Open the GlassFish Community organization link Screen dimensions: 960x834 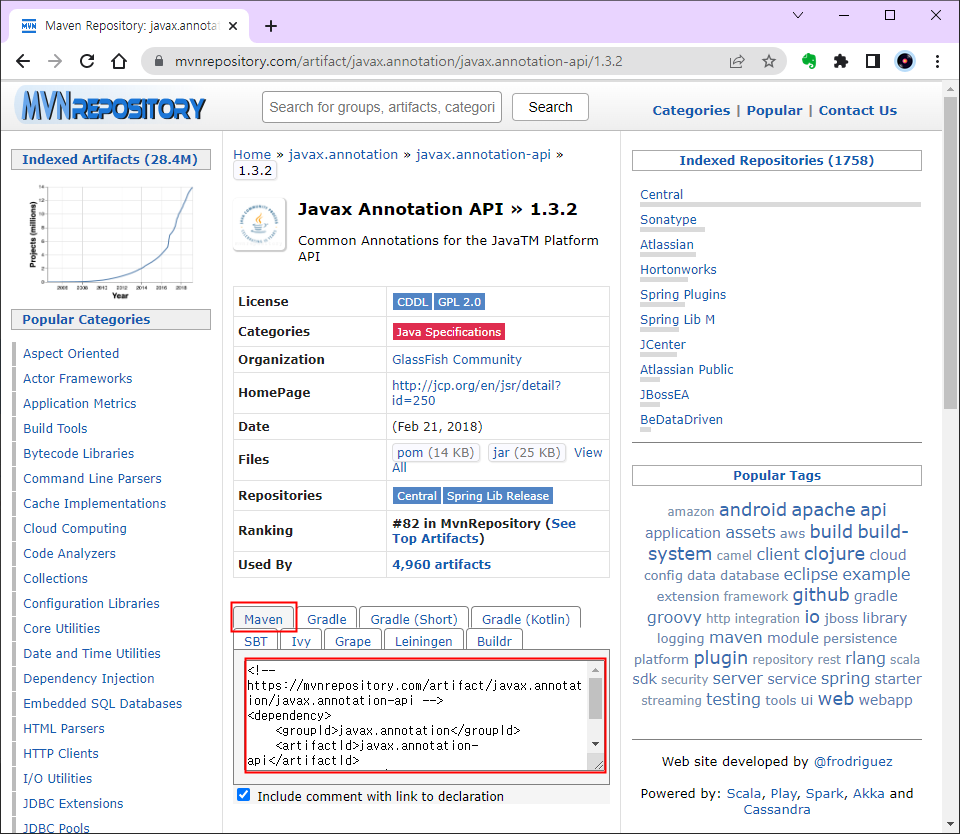[x=457, y=359]
